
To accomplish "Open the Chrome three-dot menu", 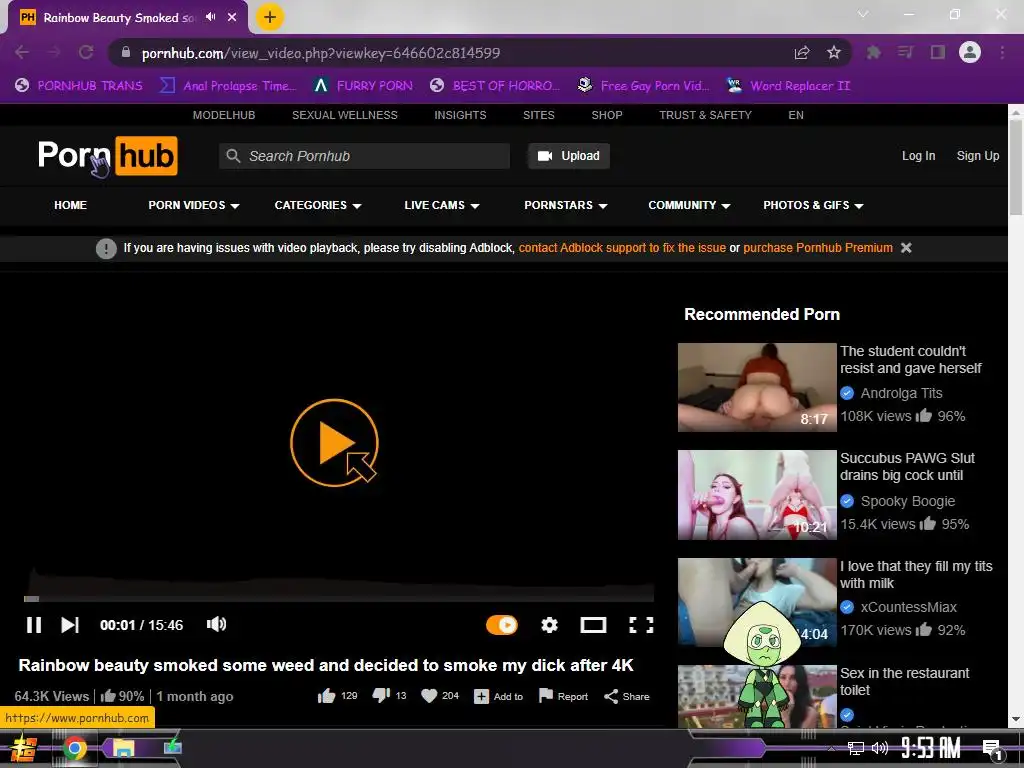I will 1002,52.
